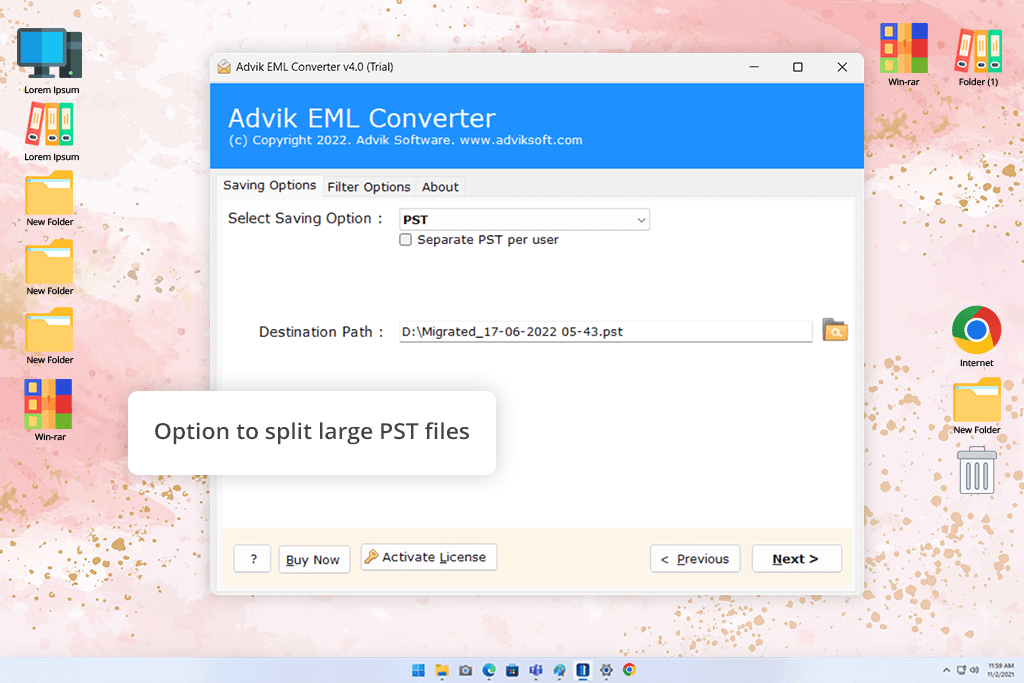Click the Activate License button

coord(428,557)
